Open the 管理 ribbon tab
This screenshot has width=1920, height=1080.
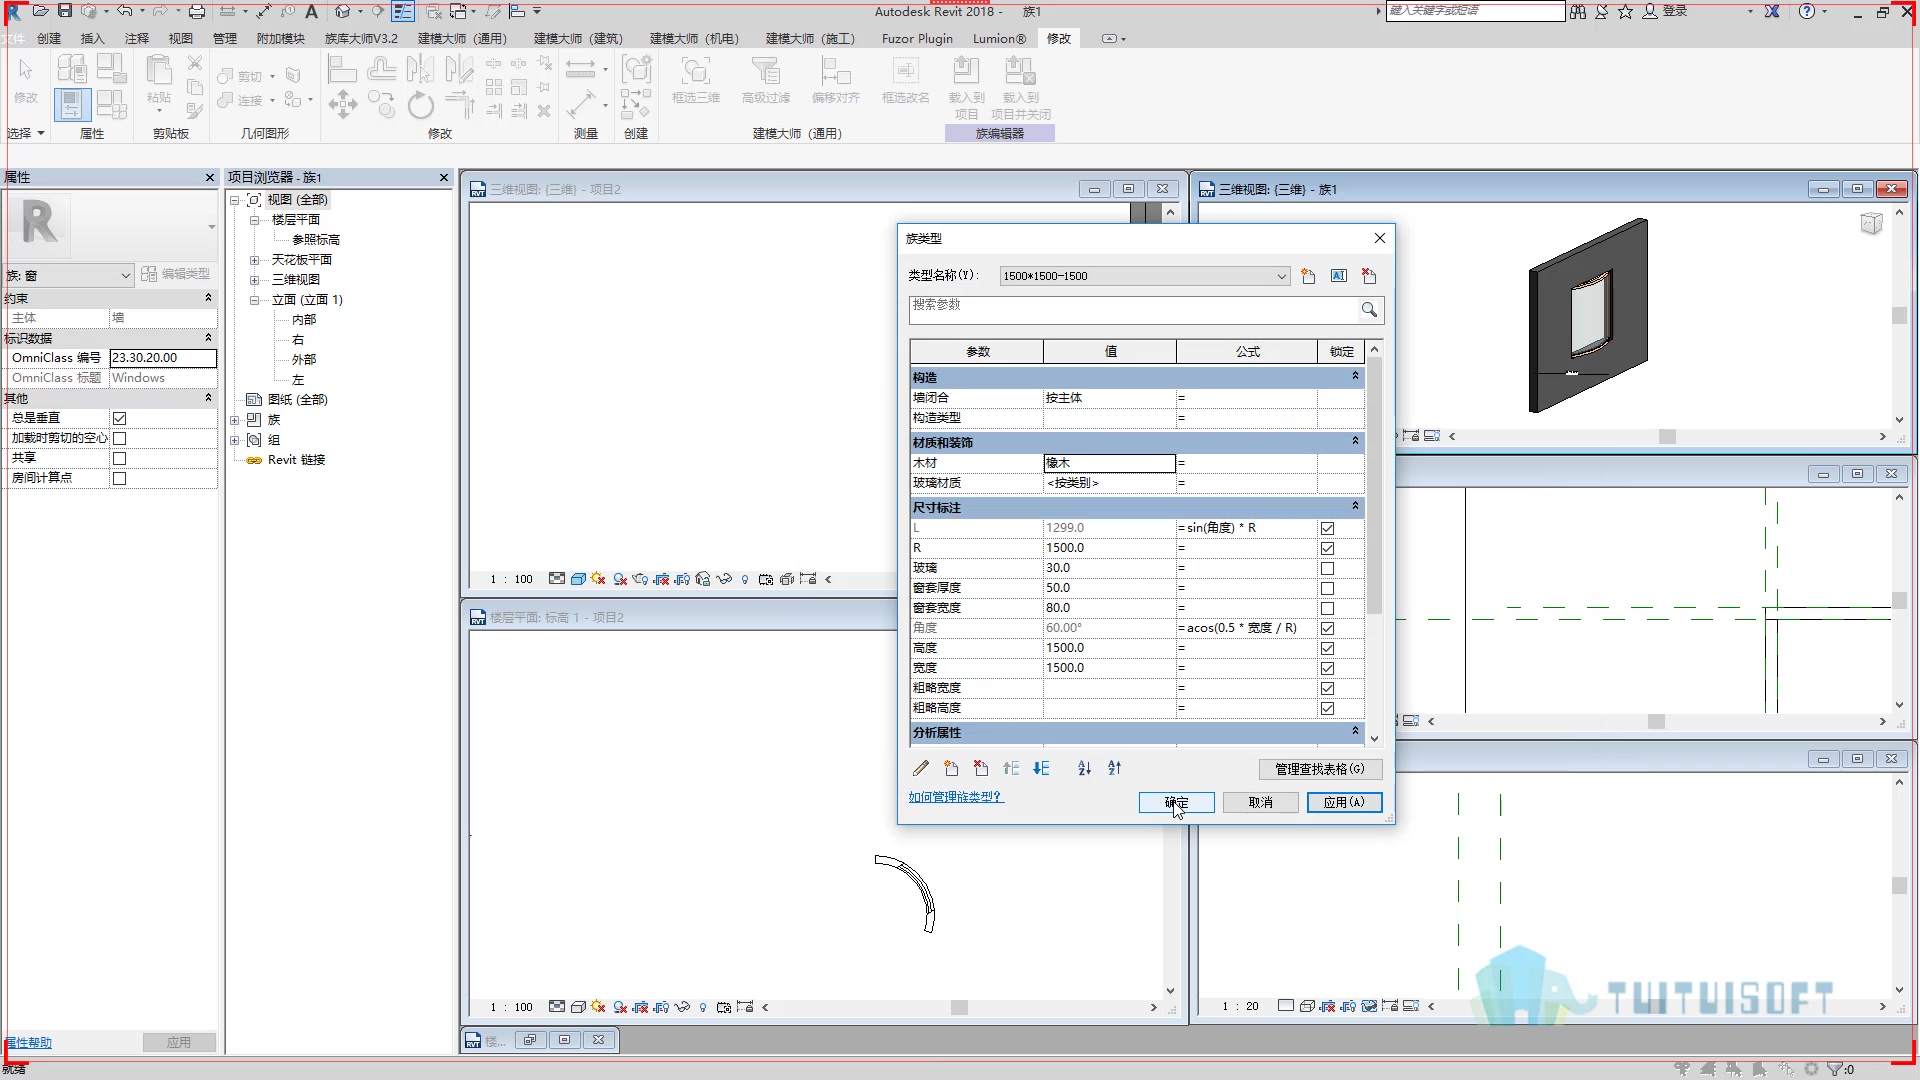[x=225, y=38]
